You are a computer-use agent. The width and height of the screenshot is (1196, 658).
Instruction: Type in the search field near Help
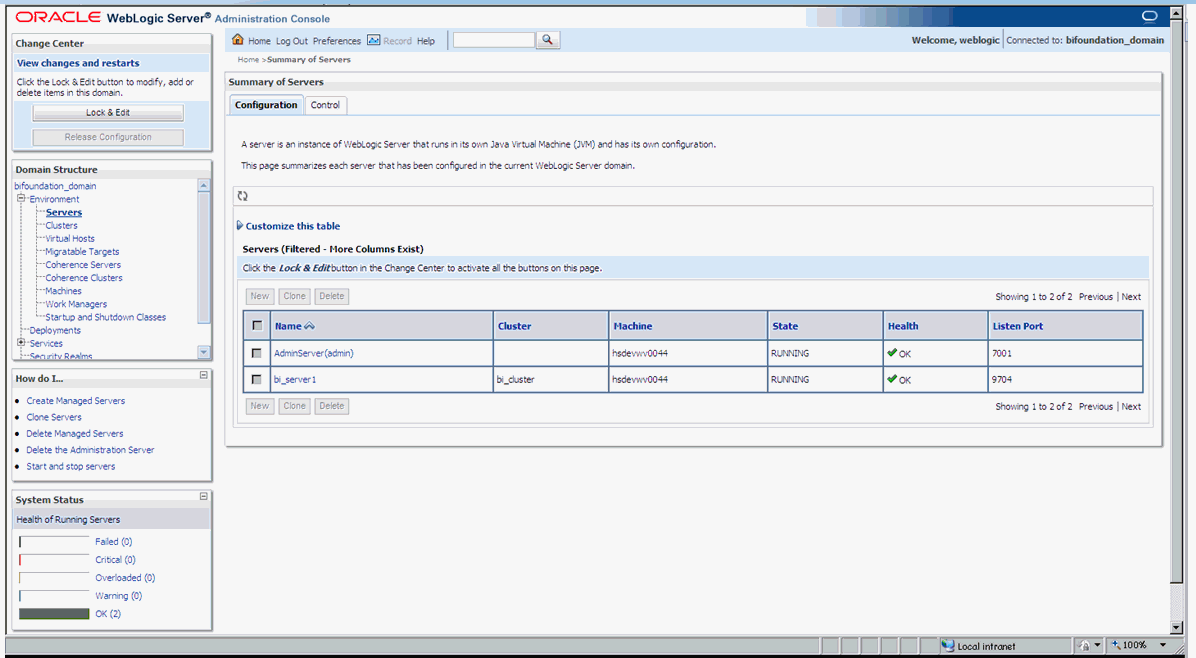[494, 39]
